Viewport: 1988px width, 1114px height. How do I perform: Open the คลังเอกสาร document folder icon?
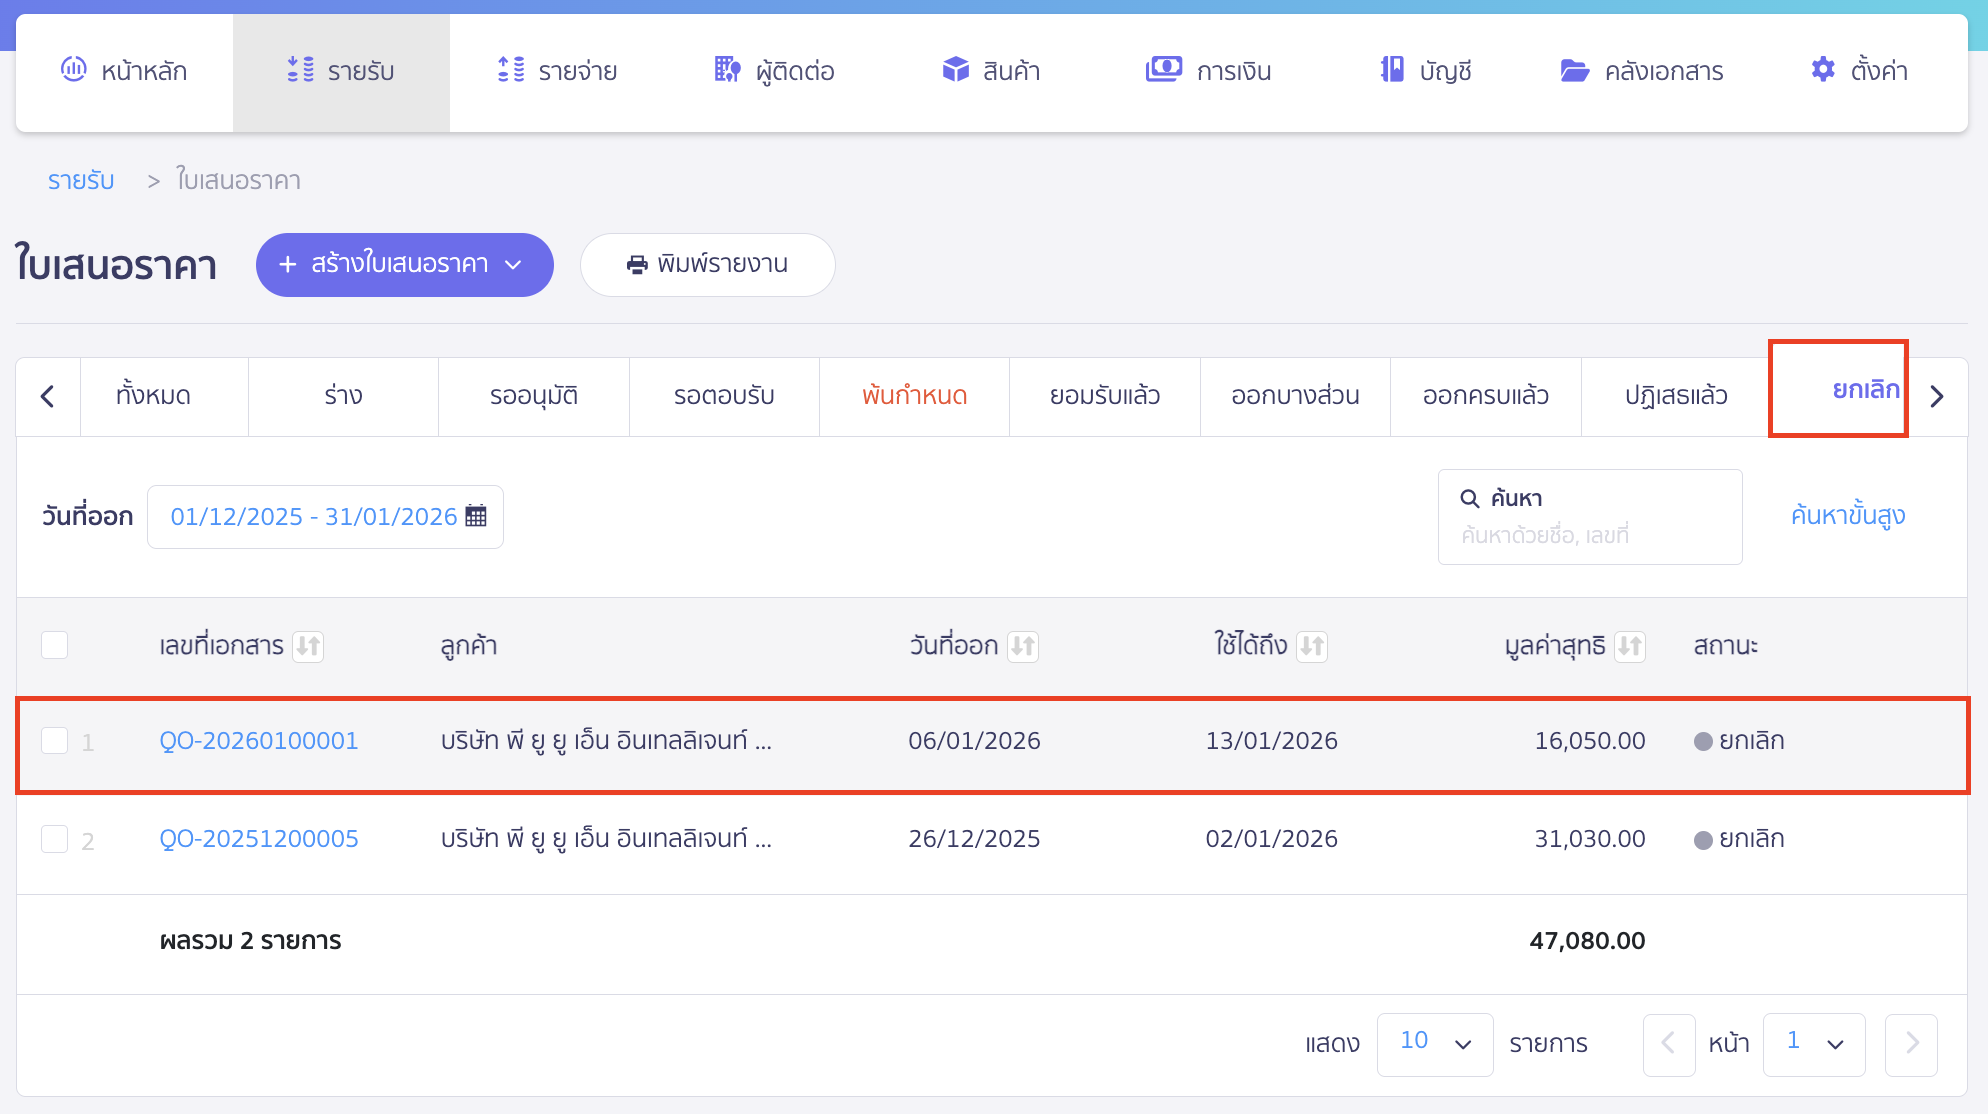[x=1575, y=70]
